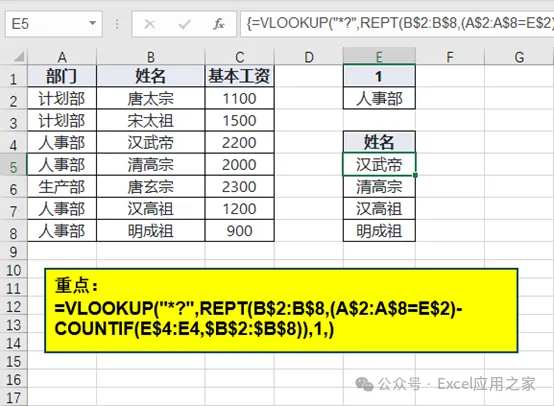
Task: Select column F header
Action: 450,57
